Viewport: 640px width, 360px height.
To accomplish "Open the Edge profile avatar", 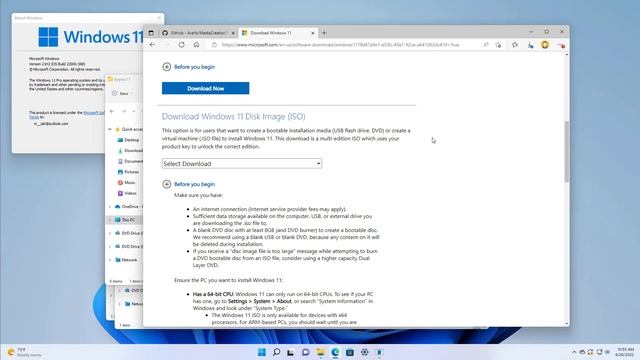I will (x=545, y=45).
